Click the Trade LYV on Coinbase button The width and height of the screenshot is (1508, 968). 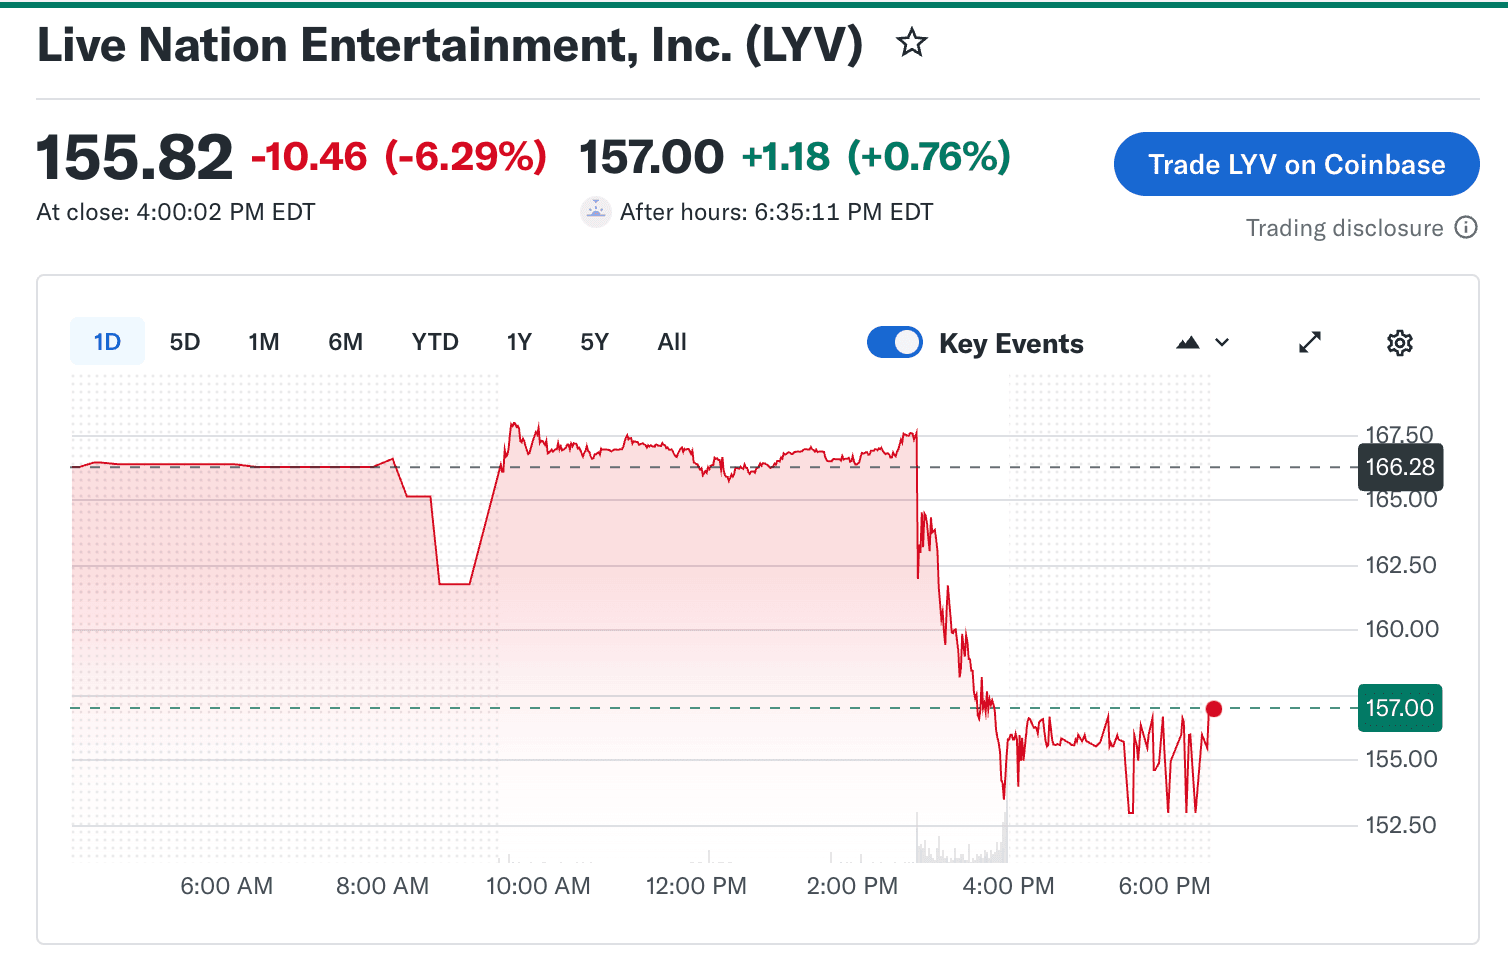[1295, 164]
